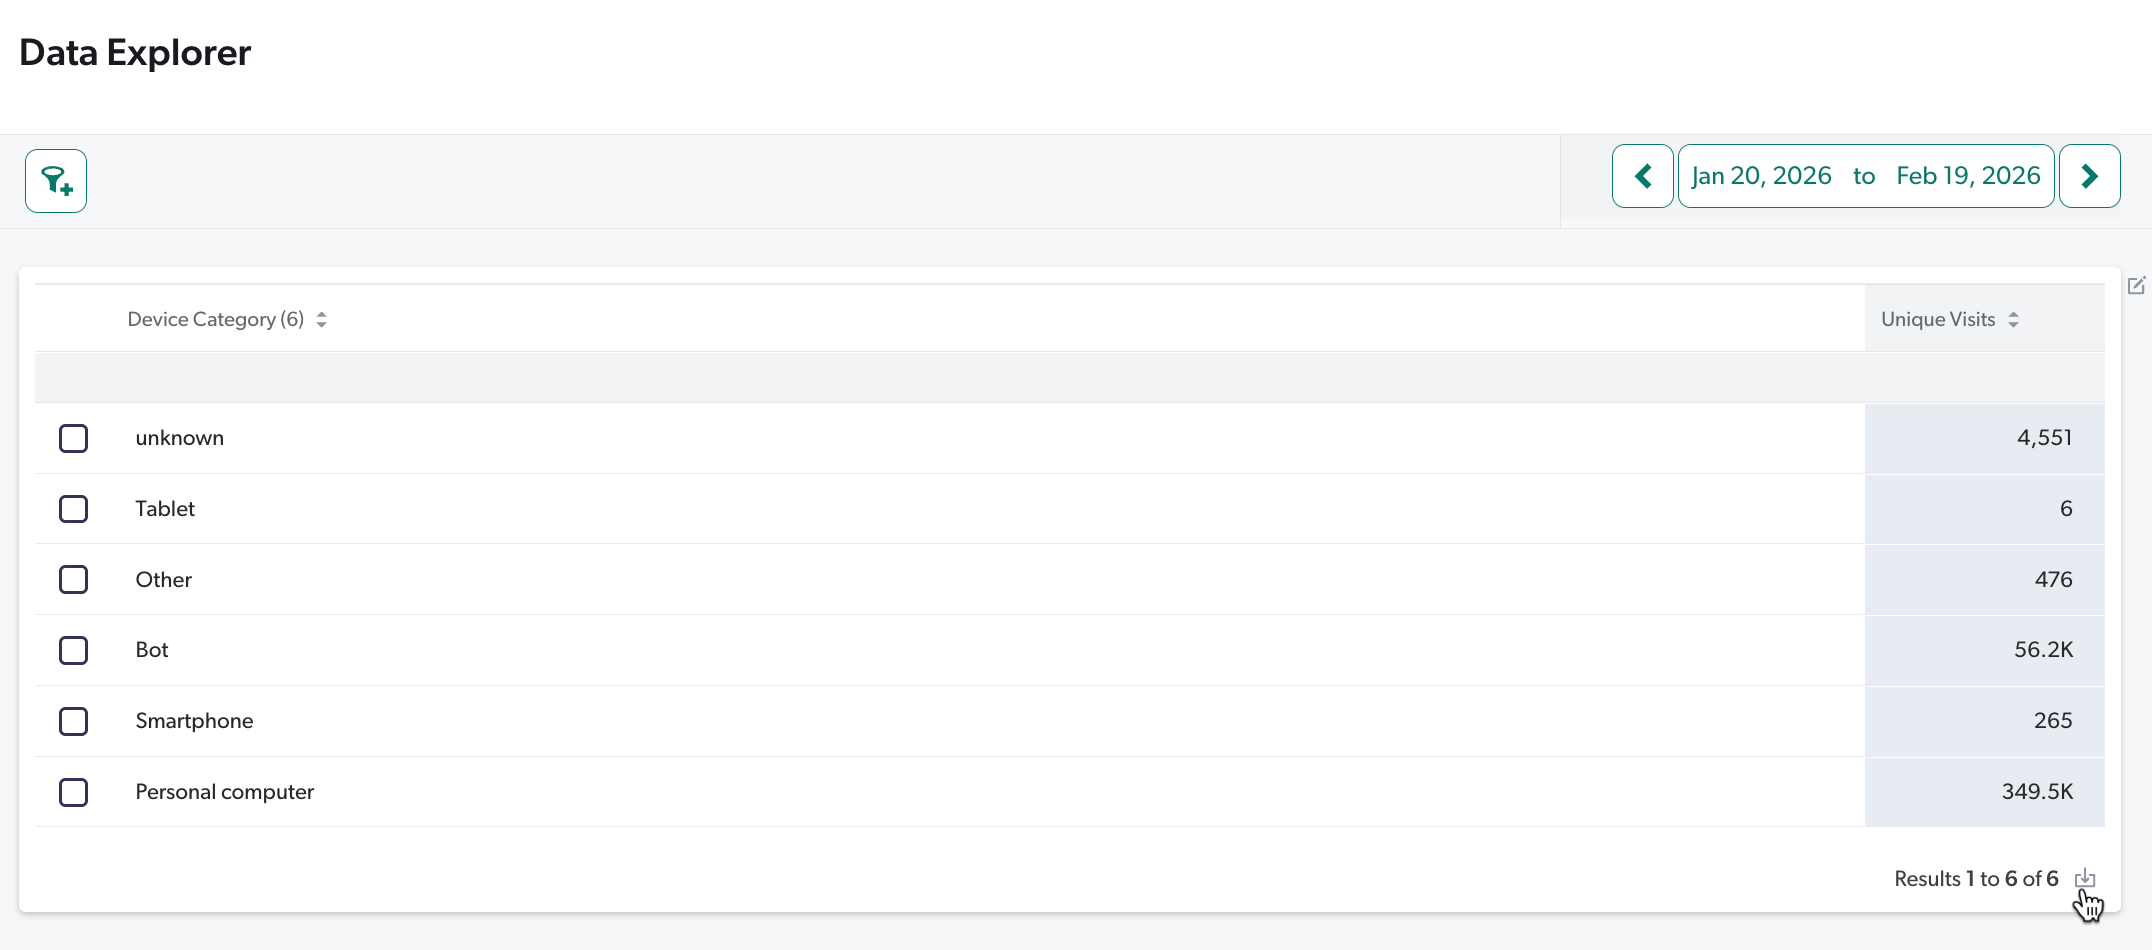
Task: Open the date range selector
Action: point(1866,175)
